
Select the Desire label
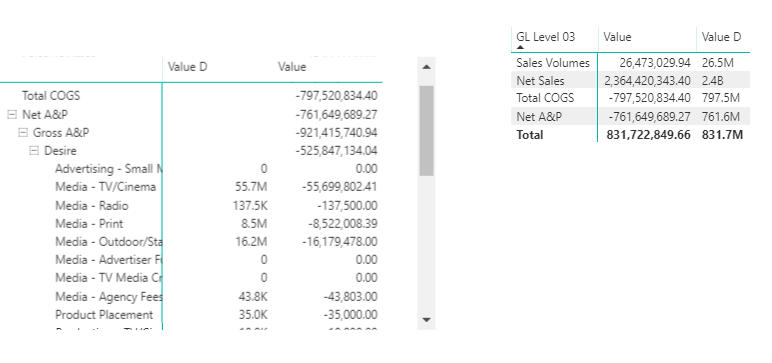click(60, 151)
